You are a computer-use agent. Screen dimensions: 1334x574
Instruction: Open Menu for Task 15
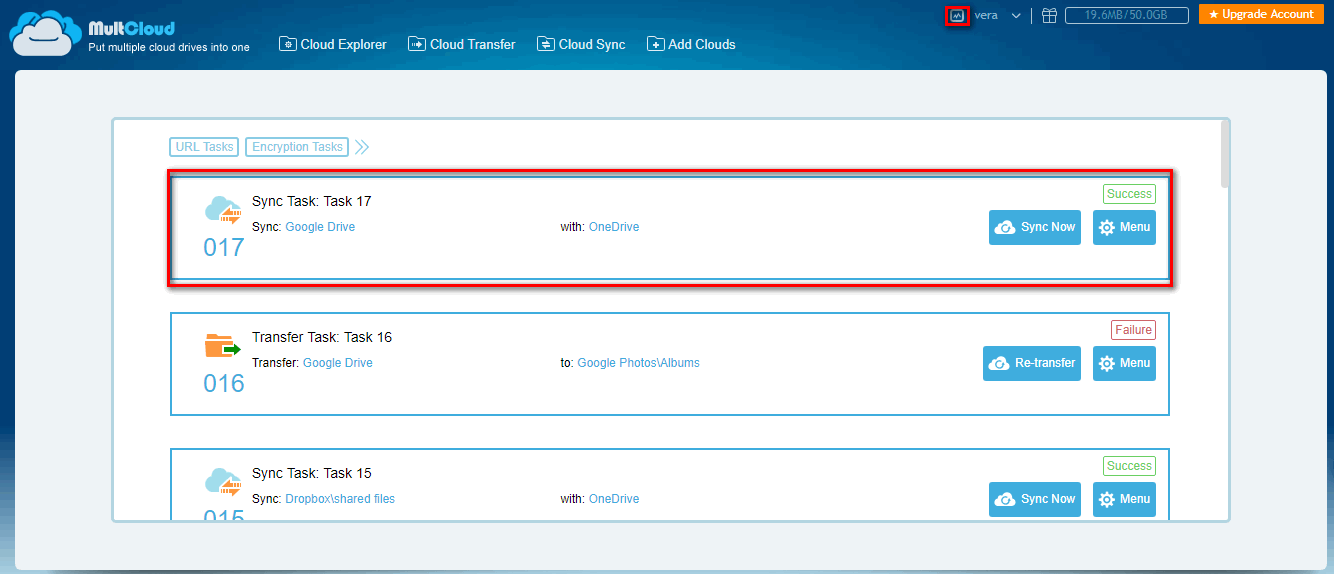point(1124,499)
